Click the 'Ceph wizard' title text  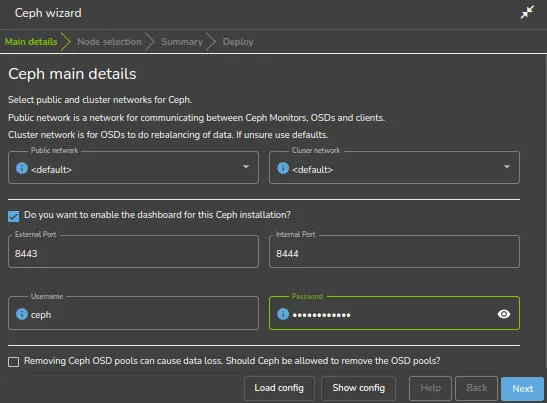(x=48, y=13)
